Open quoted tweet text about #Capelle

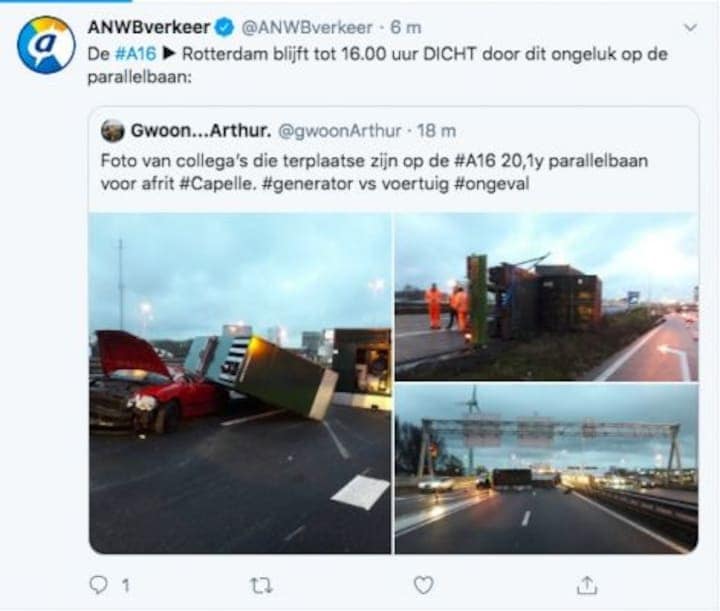[x=374, y=172]
